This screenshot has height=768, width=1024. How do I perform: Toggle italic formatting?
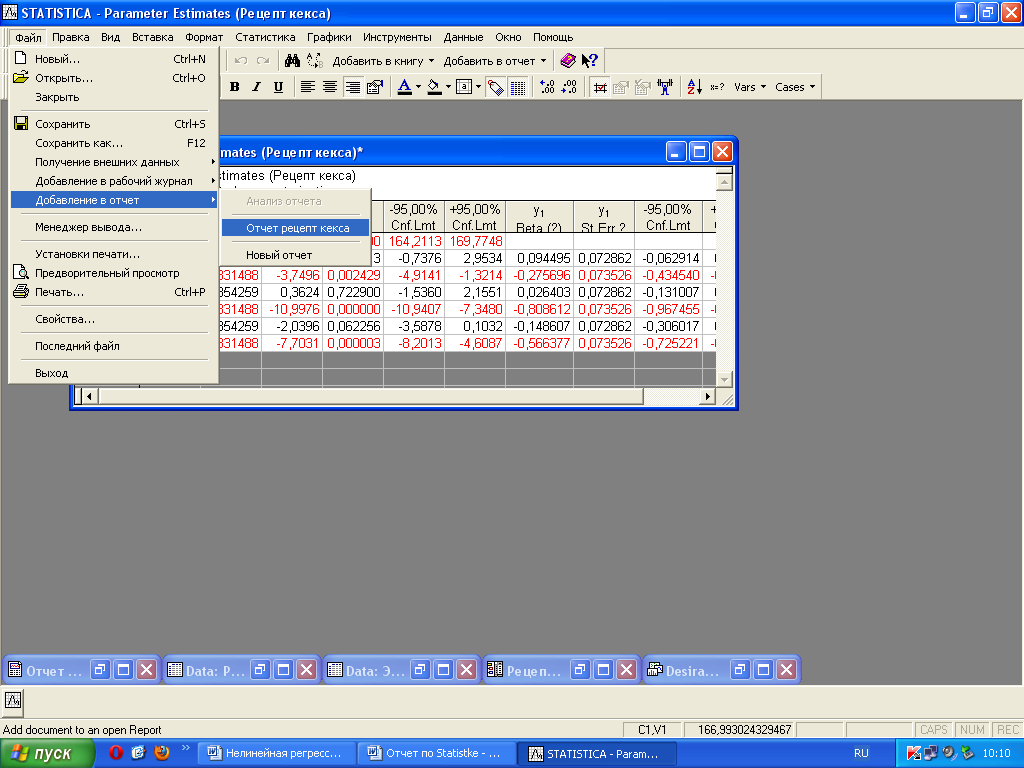tap(257, 87)
